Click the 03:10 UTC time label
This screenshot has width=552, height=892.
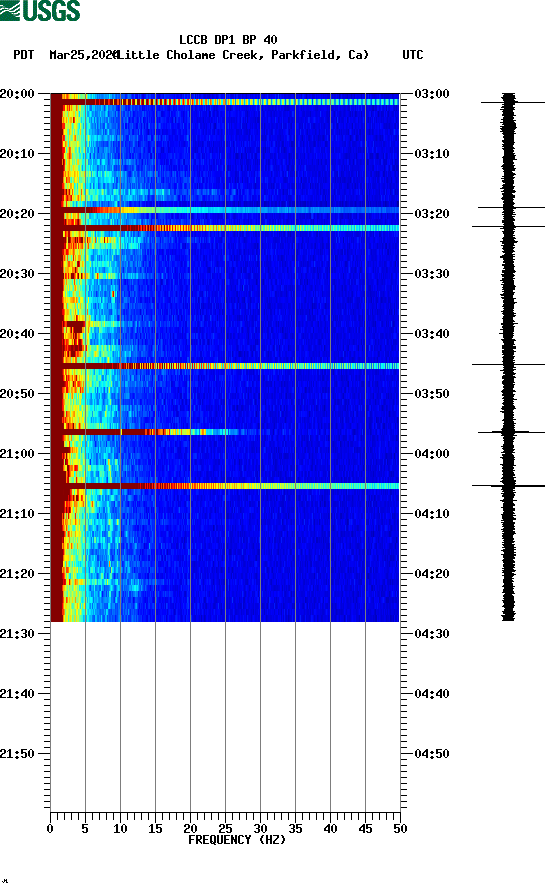pyautogui.click(x=432, y=154)
